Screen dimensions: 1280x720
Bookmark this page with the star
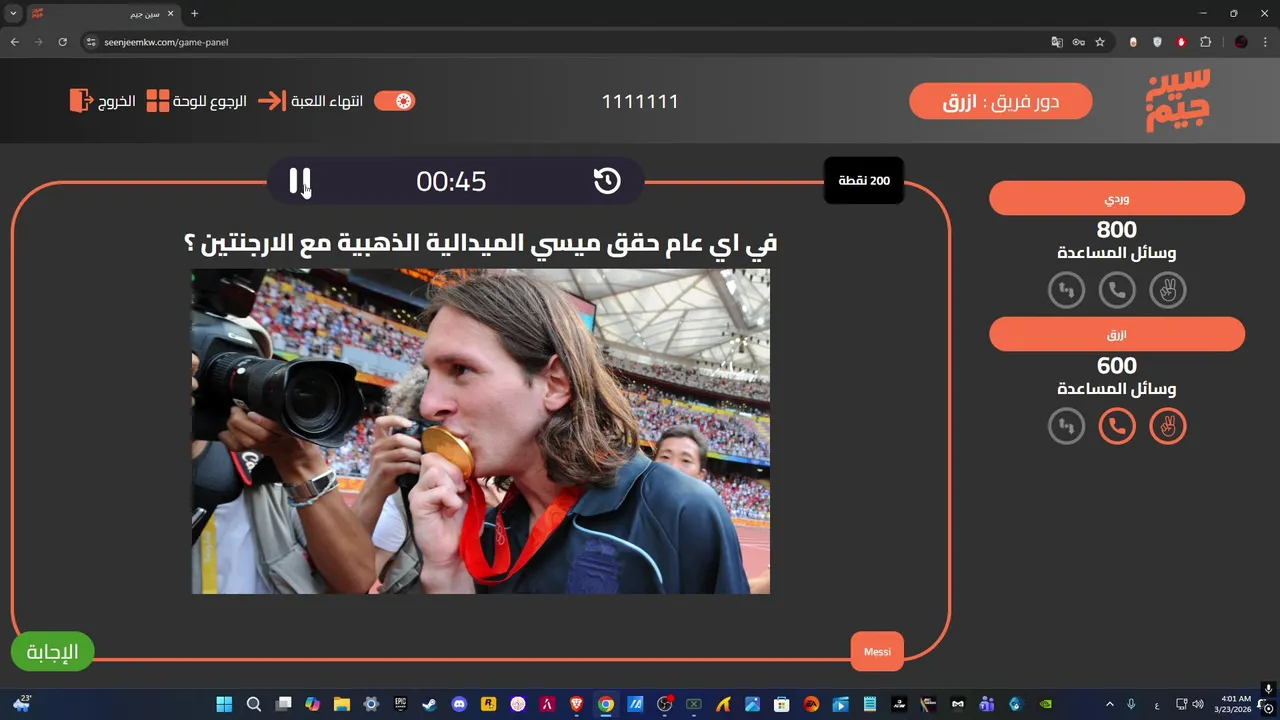(1100, 42)
